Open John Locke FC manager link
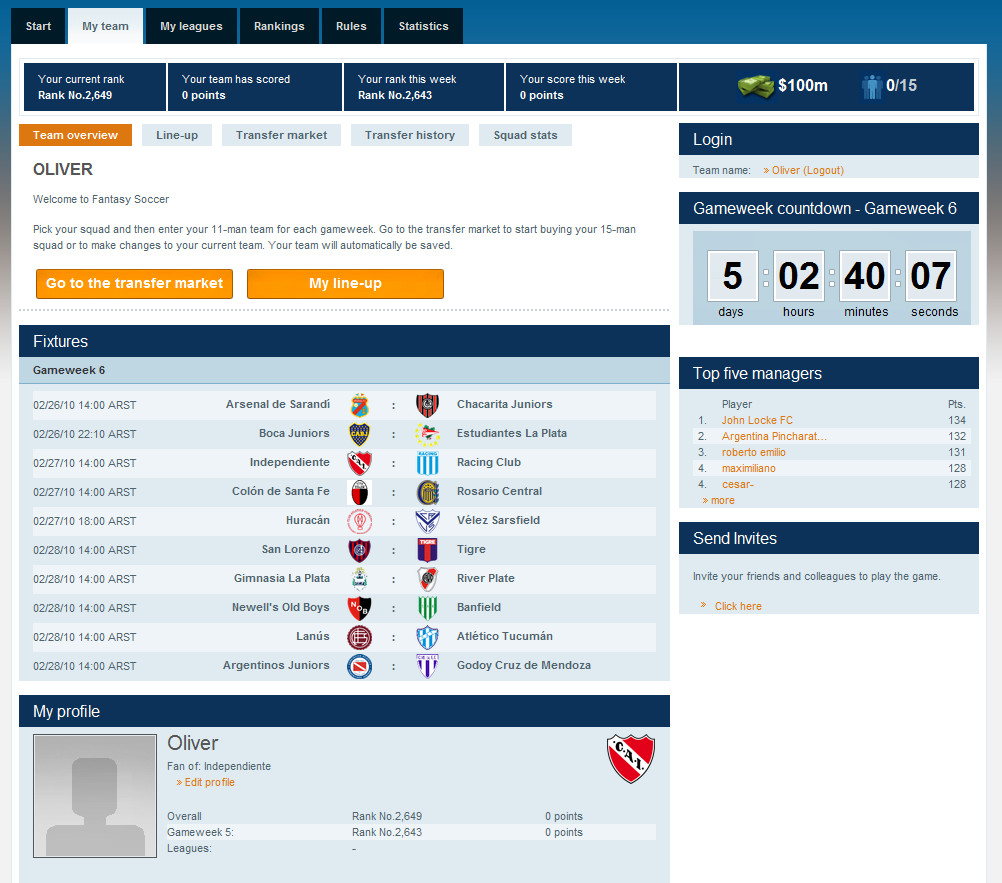Viewport: 1002px width, 883px height. point(757,420)
